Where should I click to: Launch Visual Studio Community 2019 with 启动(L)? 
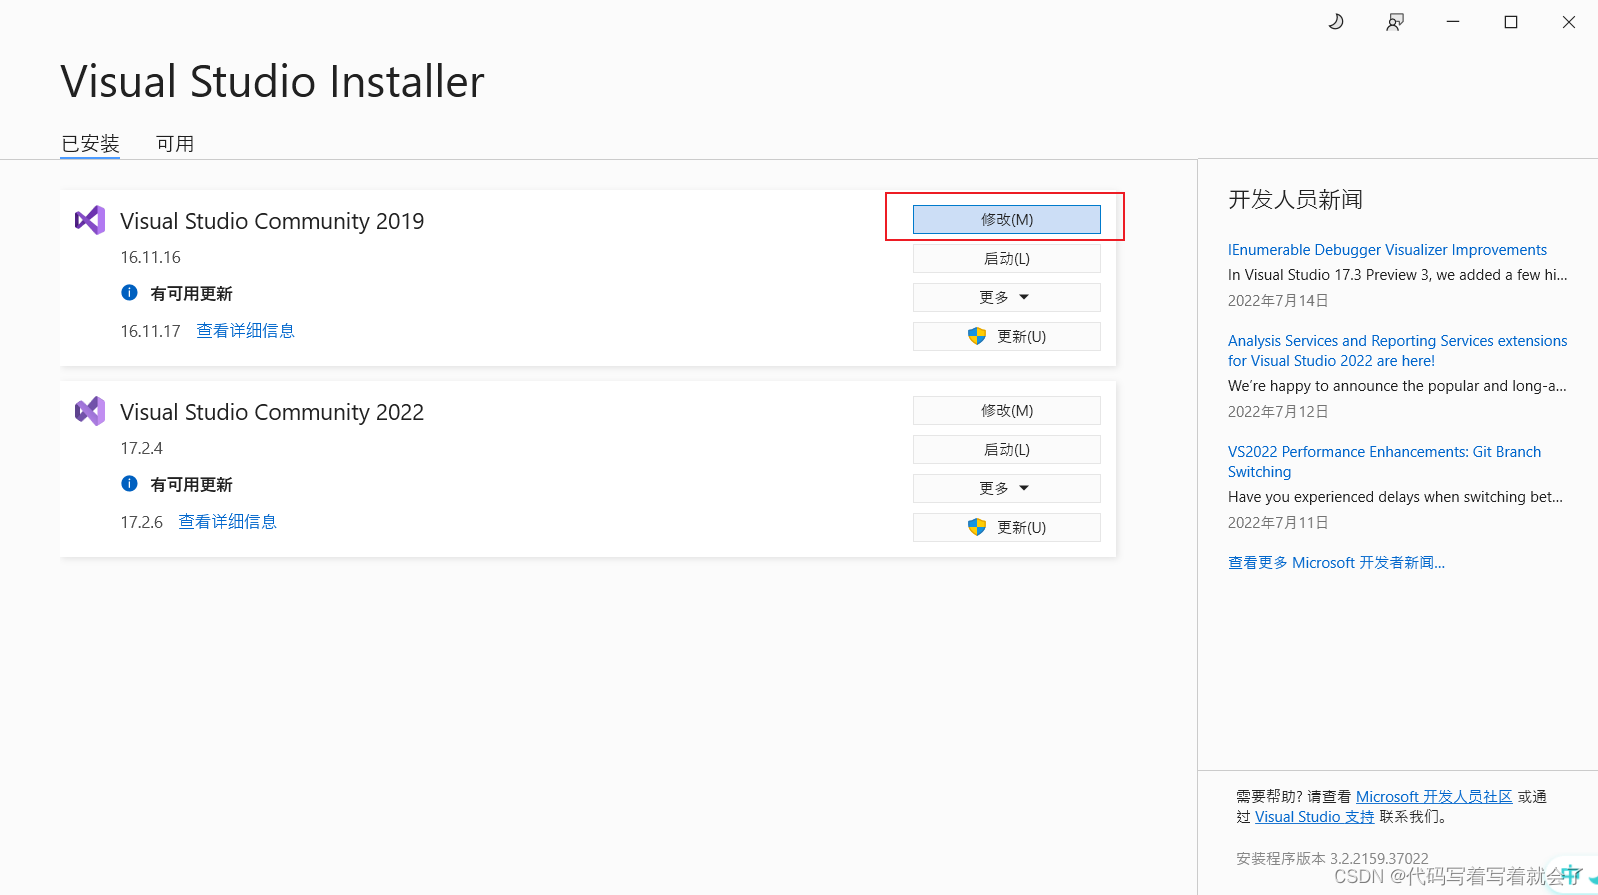(1007, 259)
